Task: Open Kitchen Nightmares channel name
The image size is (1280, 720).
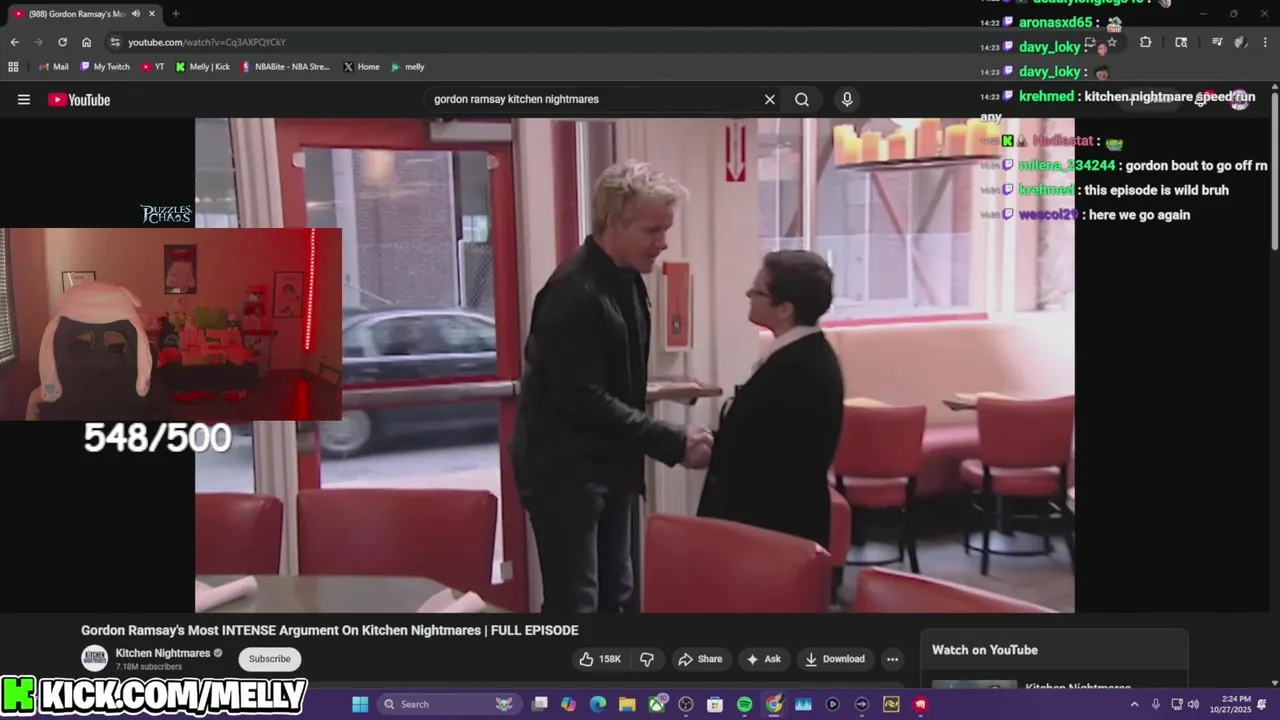Action: 163,653
